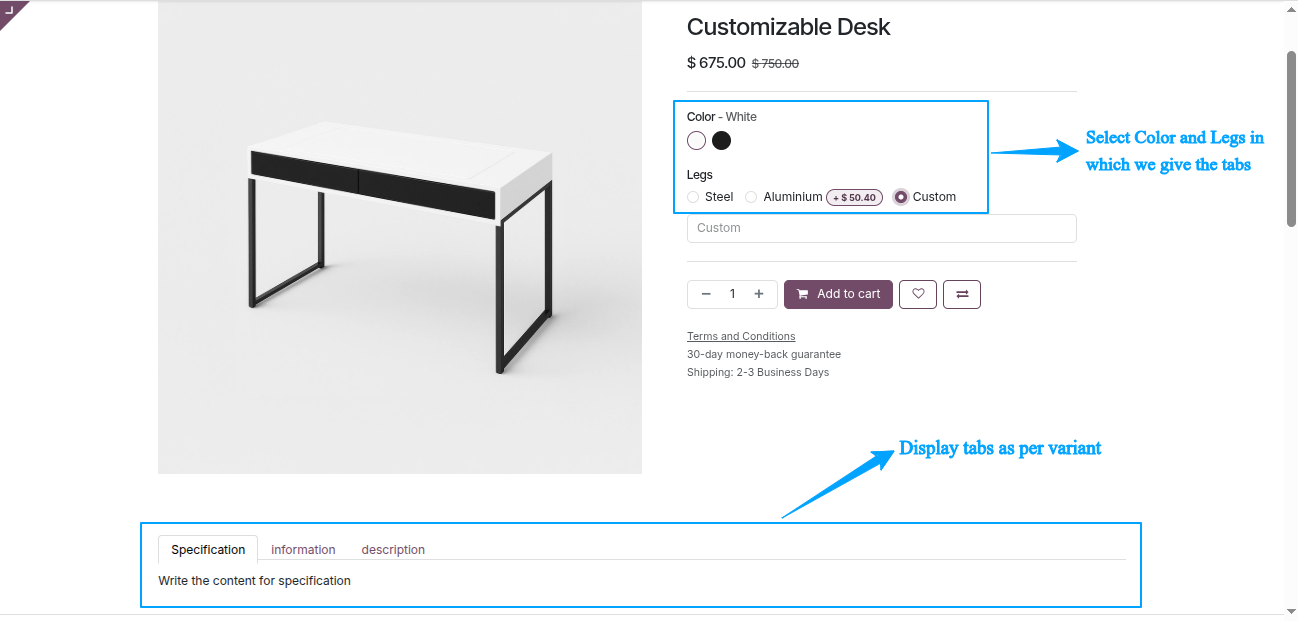Click the purple corner ribbon icon
This screenshot has width=1298, height=621.
pos(11,11)
